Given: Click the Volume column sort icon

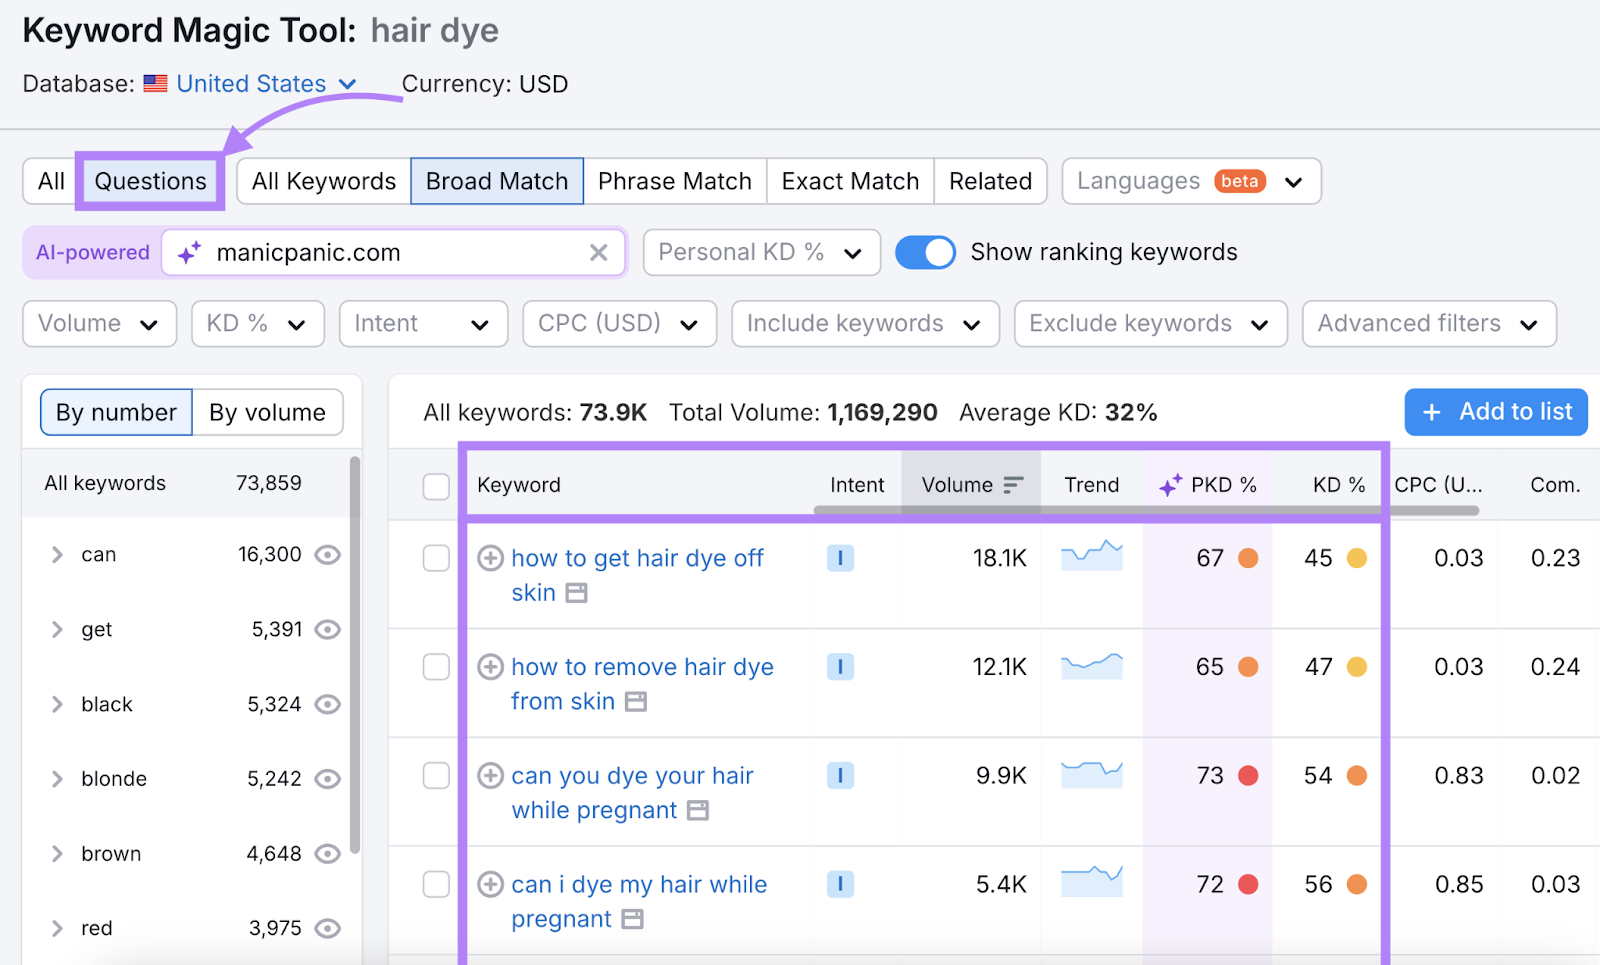Looking at the screenshot, I should click(x=1013, y=485).
